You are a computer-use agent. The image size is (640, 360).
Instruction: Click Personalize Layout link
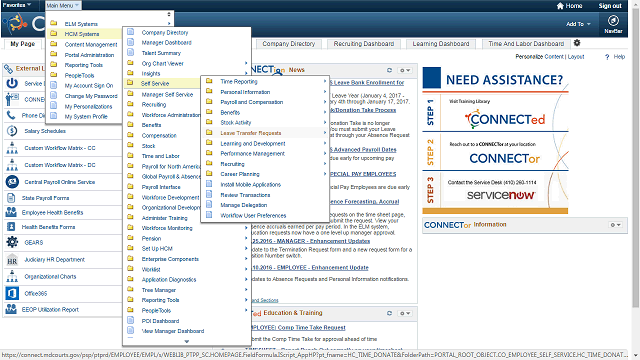576,57
